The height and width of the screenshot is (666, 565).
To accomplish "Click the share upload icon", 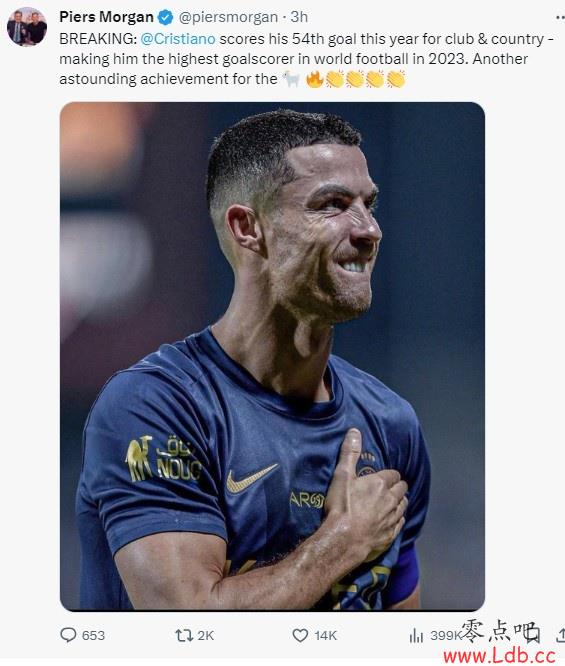I will 560,635.
